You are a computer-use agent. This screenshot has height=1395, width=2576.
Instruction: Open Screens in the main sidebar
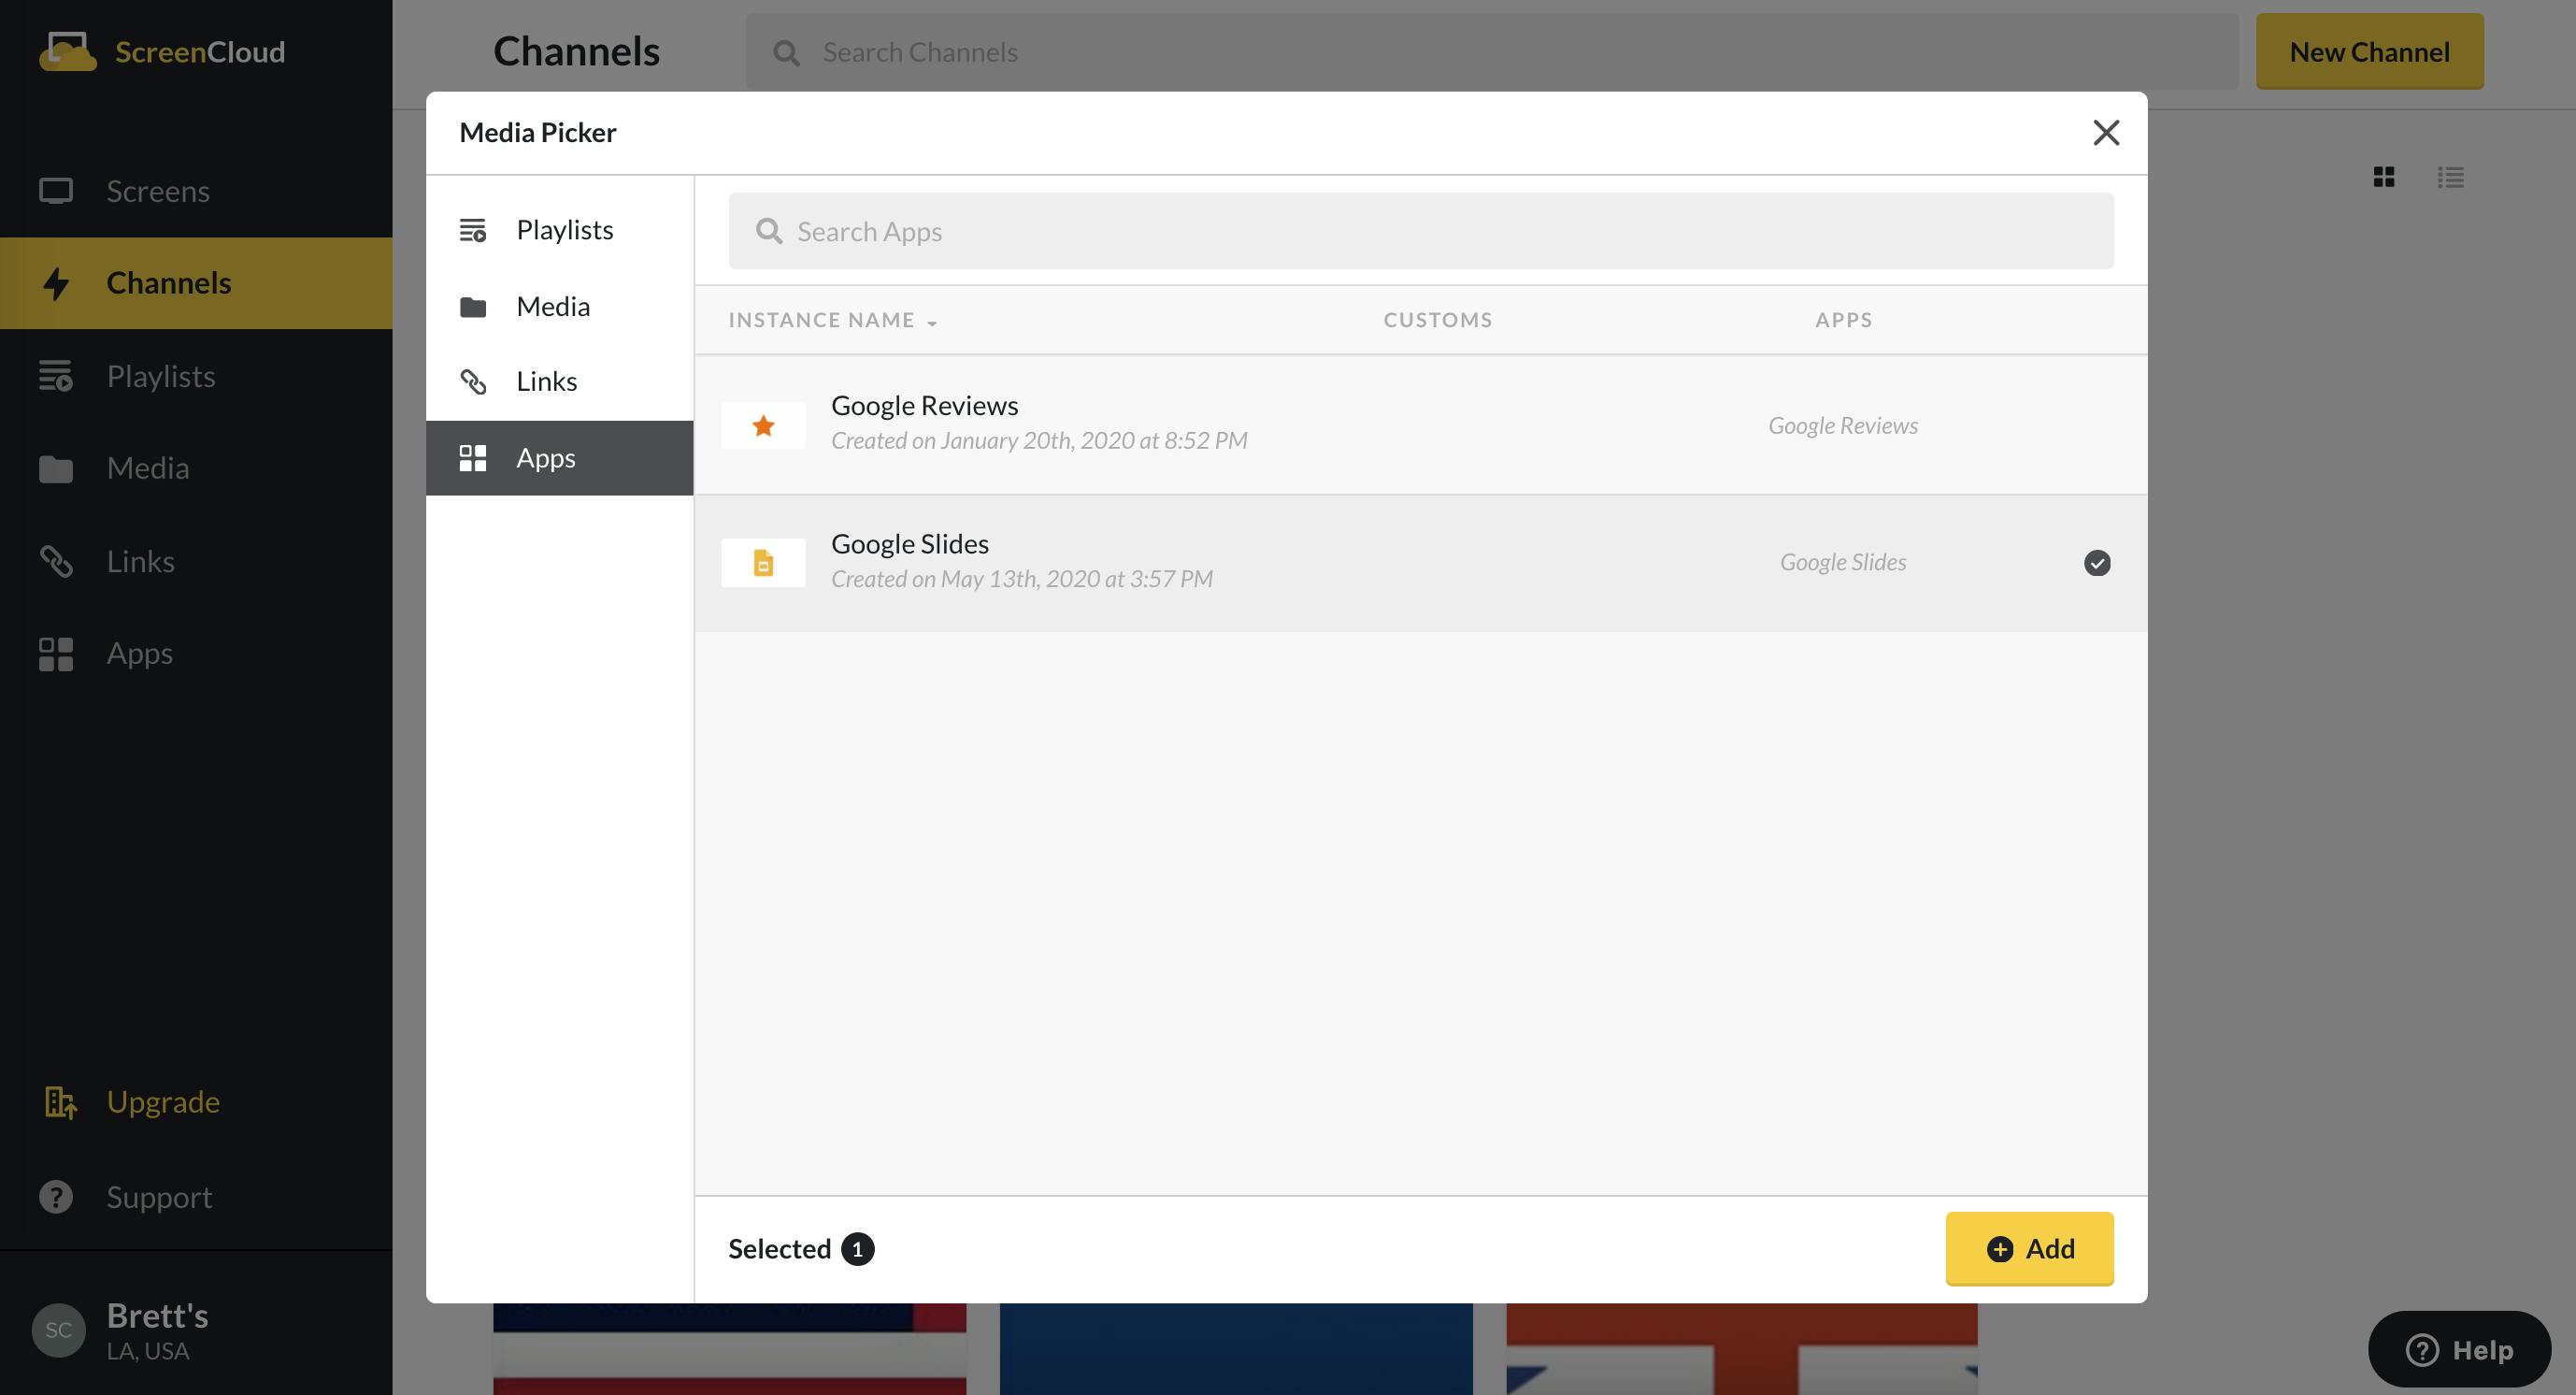tap(196, 191)
